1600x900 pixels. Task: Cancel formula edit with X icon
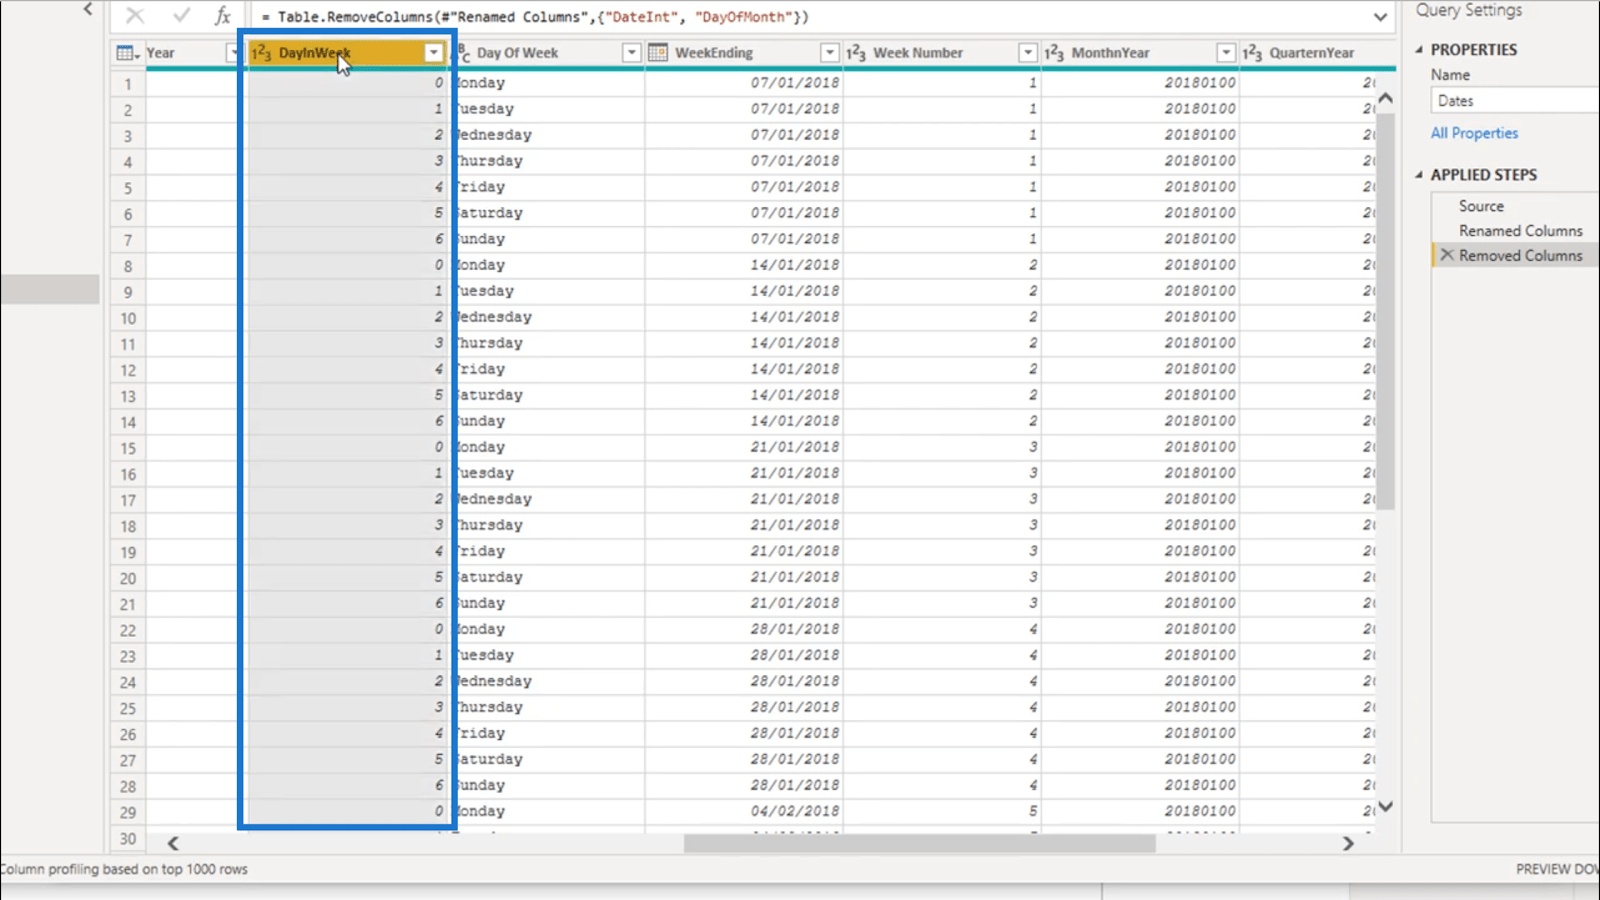pyautogui.click(x=135, y=16)
